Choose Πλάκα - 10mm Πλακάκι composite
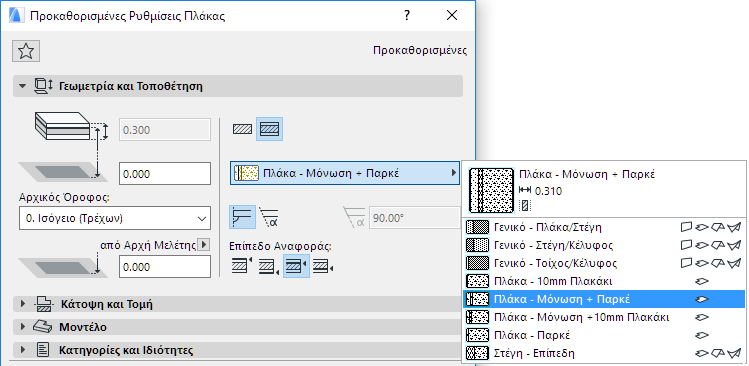 pyautogui.click(x=604, y=281)
